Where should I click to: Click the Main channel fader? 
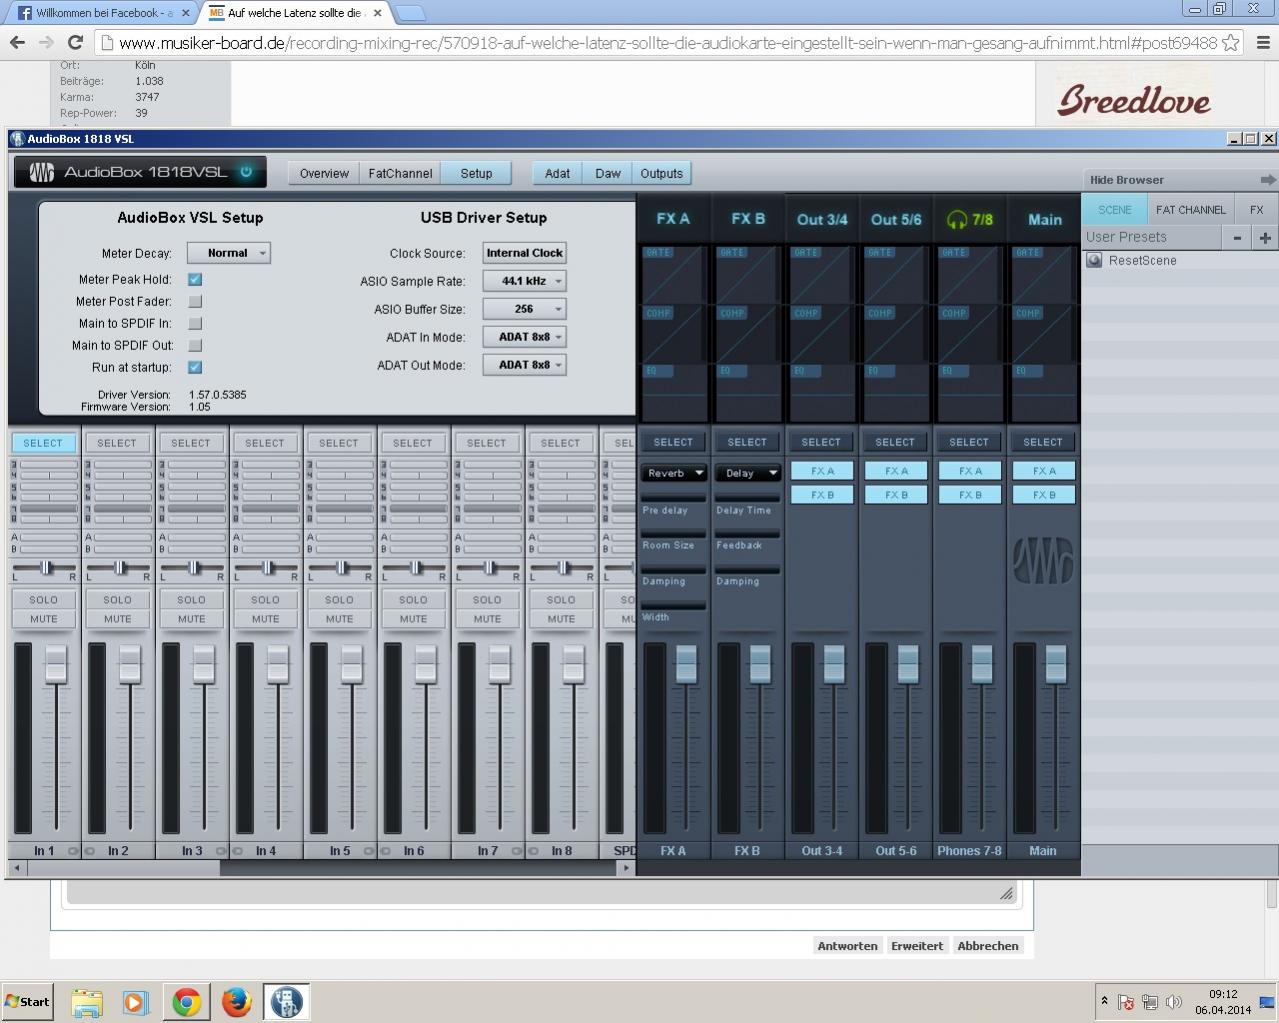point(1056,664)
